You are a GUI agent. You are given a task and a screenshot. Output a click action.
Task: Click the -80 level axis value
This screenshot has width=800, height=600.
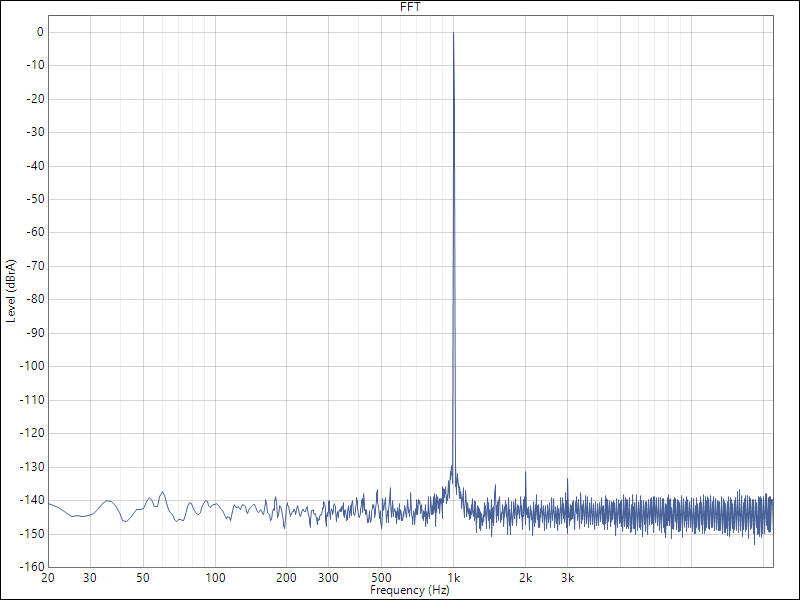35,299
